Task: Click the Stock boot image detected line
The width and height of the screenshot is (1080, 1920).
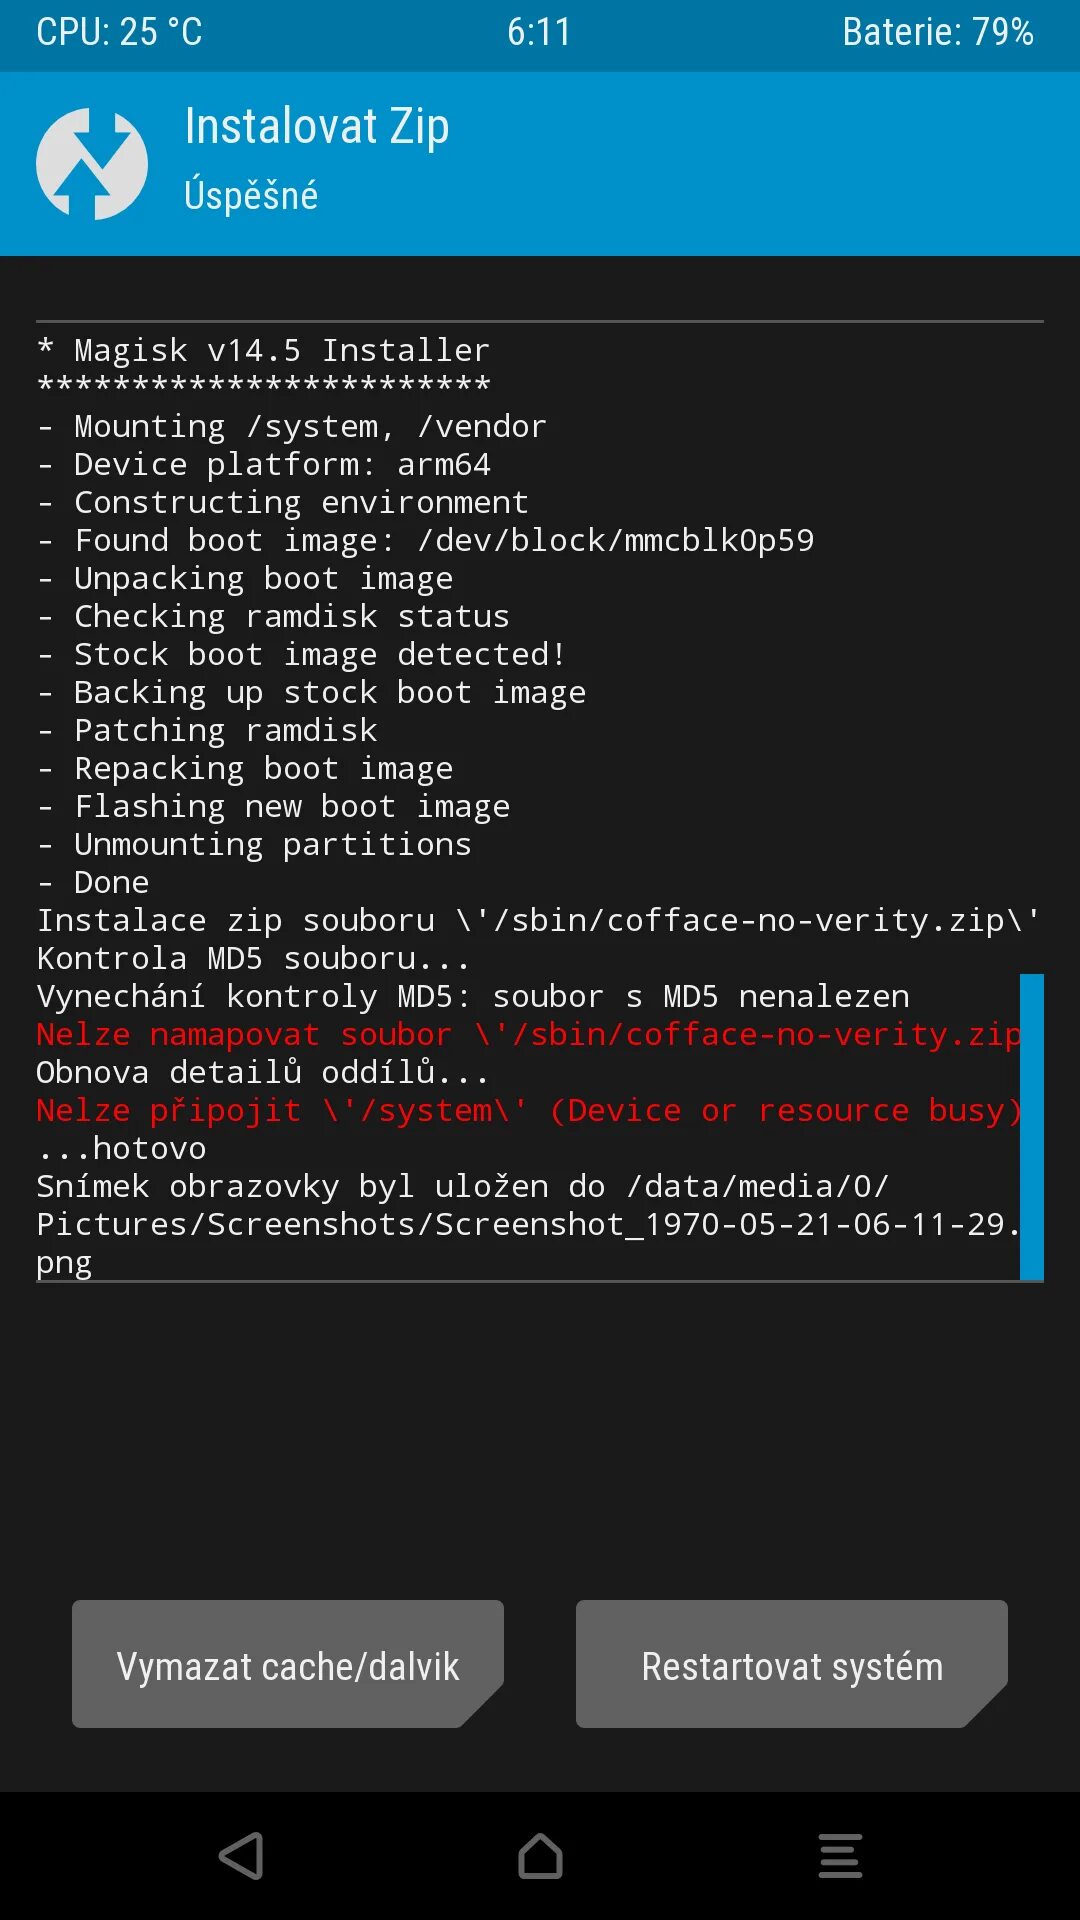Action: tap(302, 654)
